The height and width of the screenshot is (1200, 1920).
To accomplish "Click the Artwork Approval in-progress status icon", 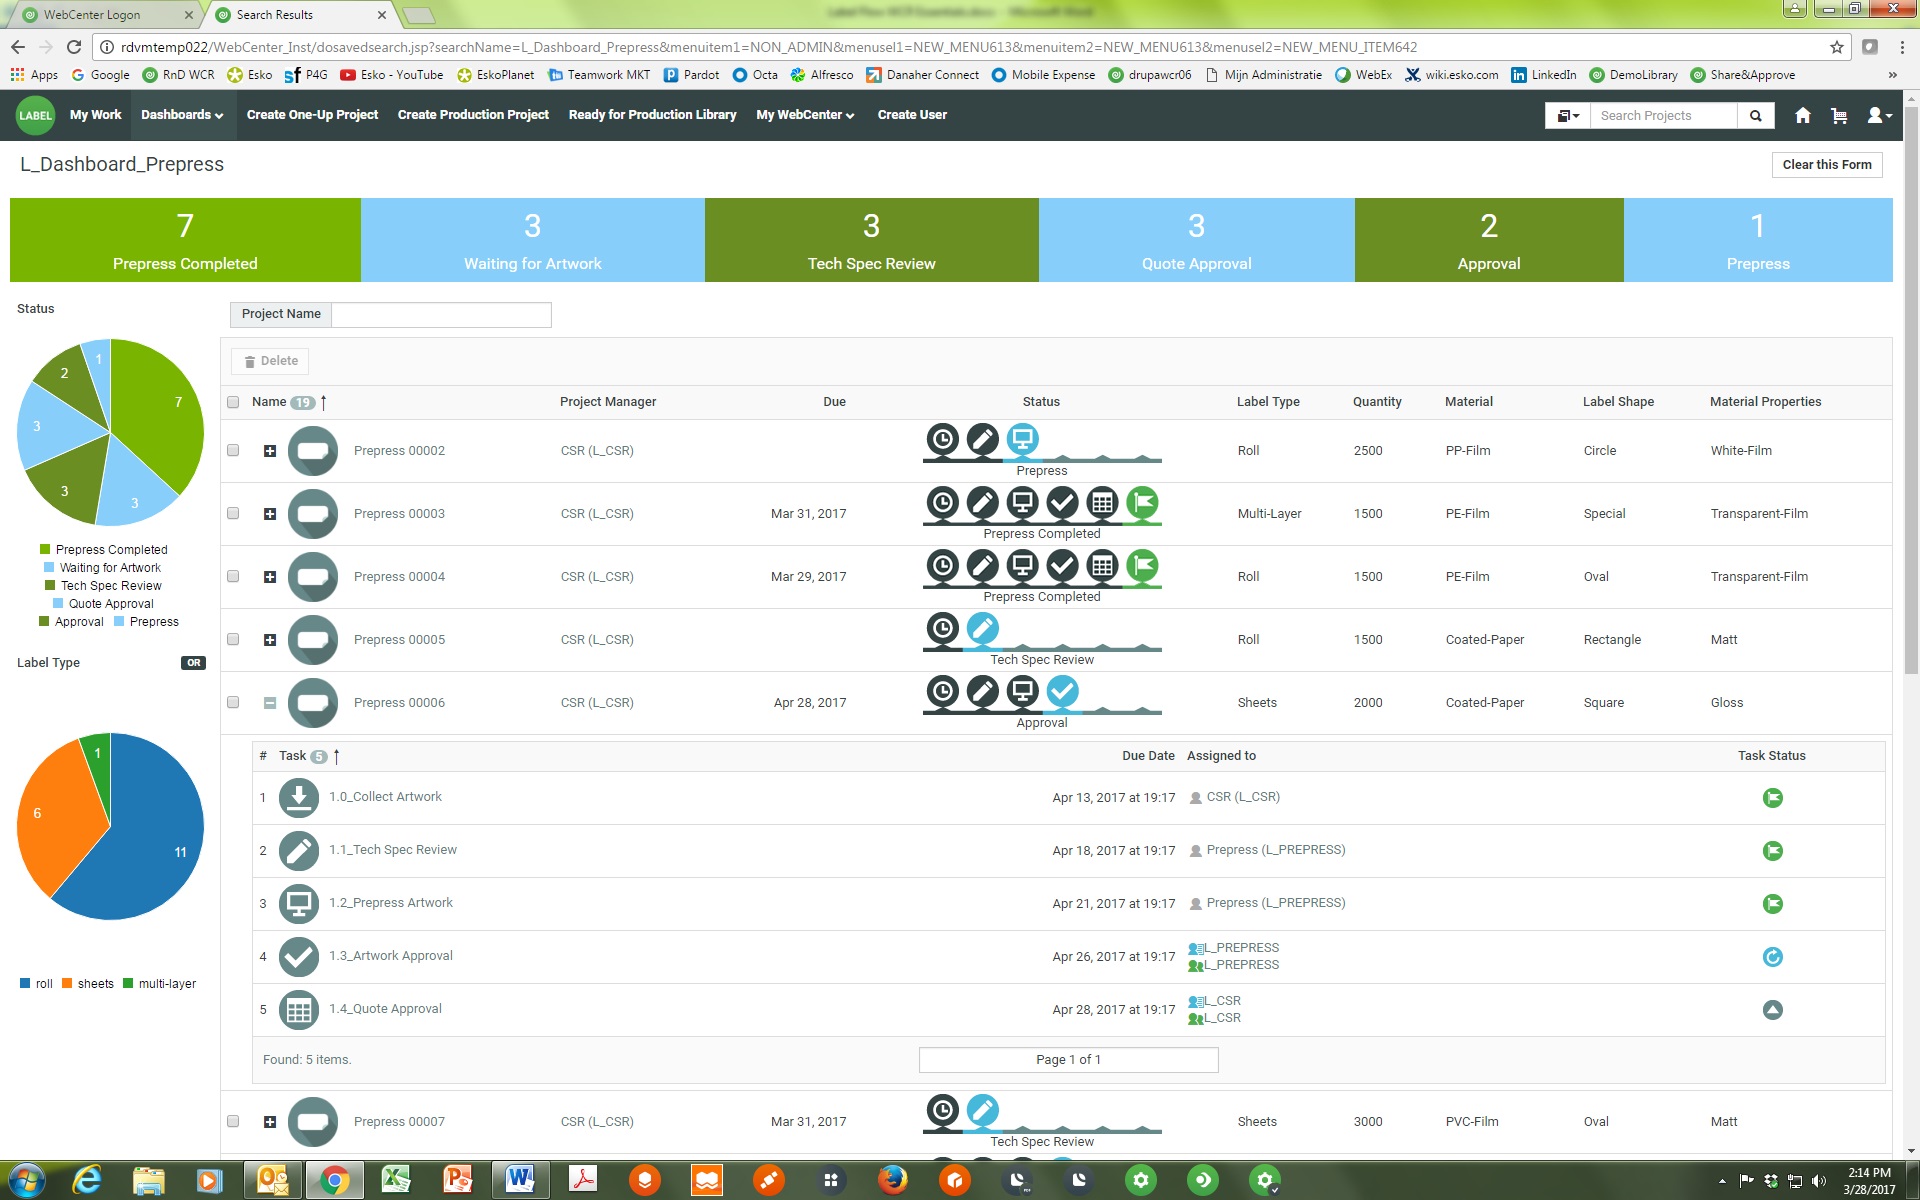I will tap(1772, 957).
